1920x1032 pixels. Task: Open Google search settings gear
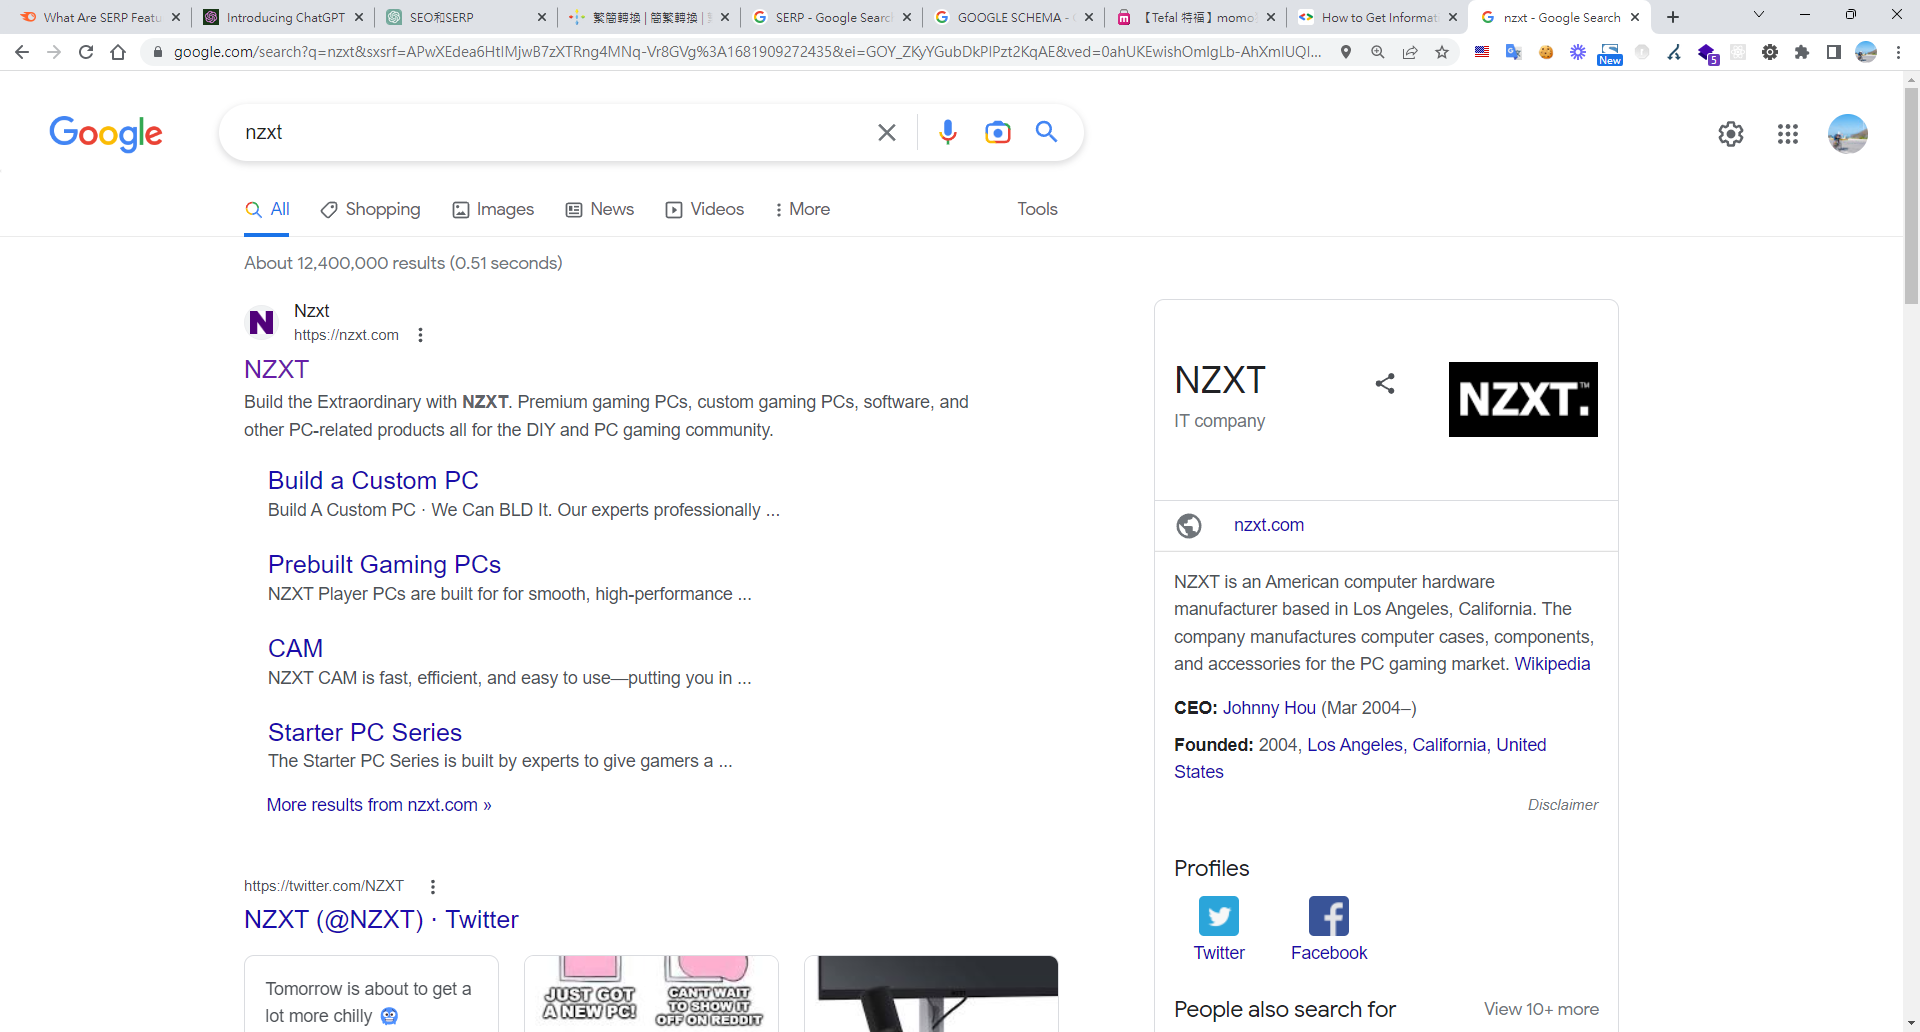[x=1730, y=134]
